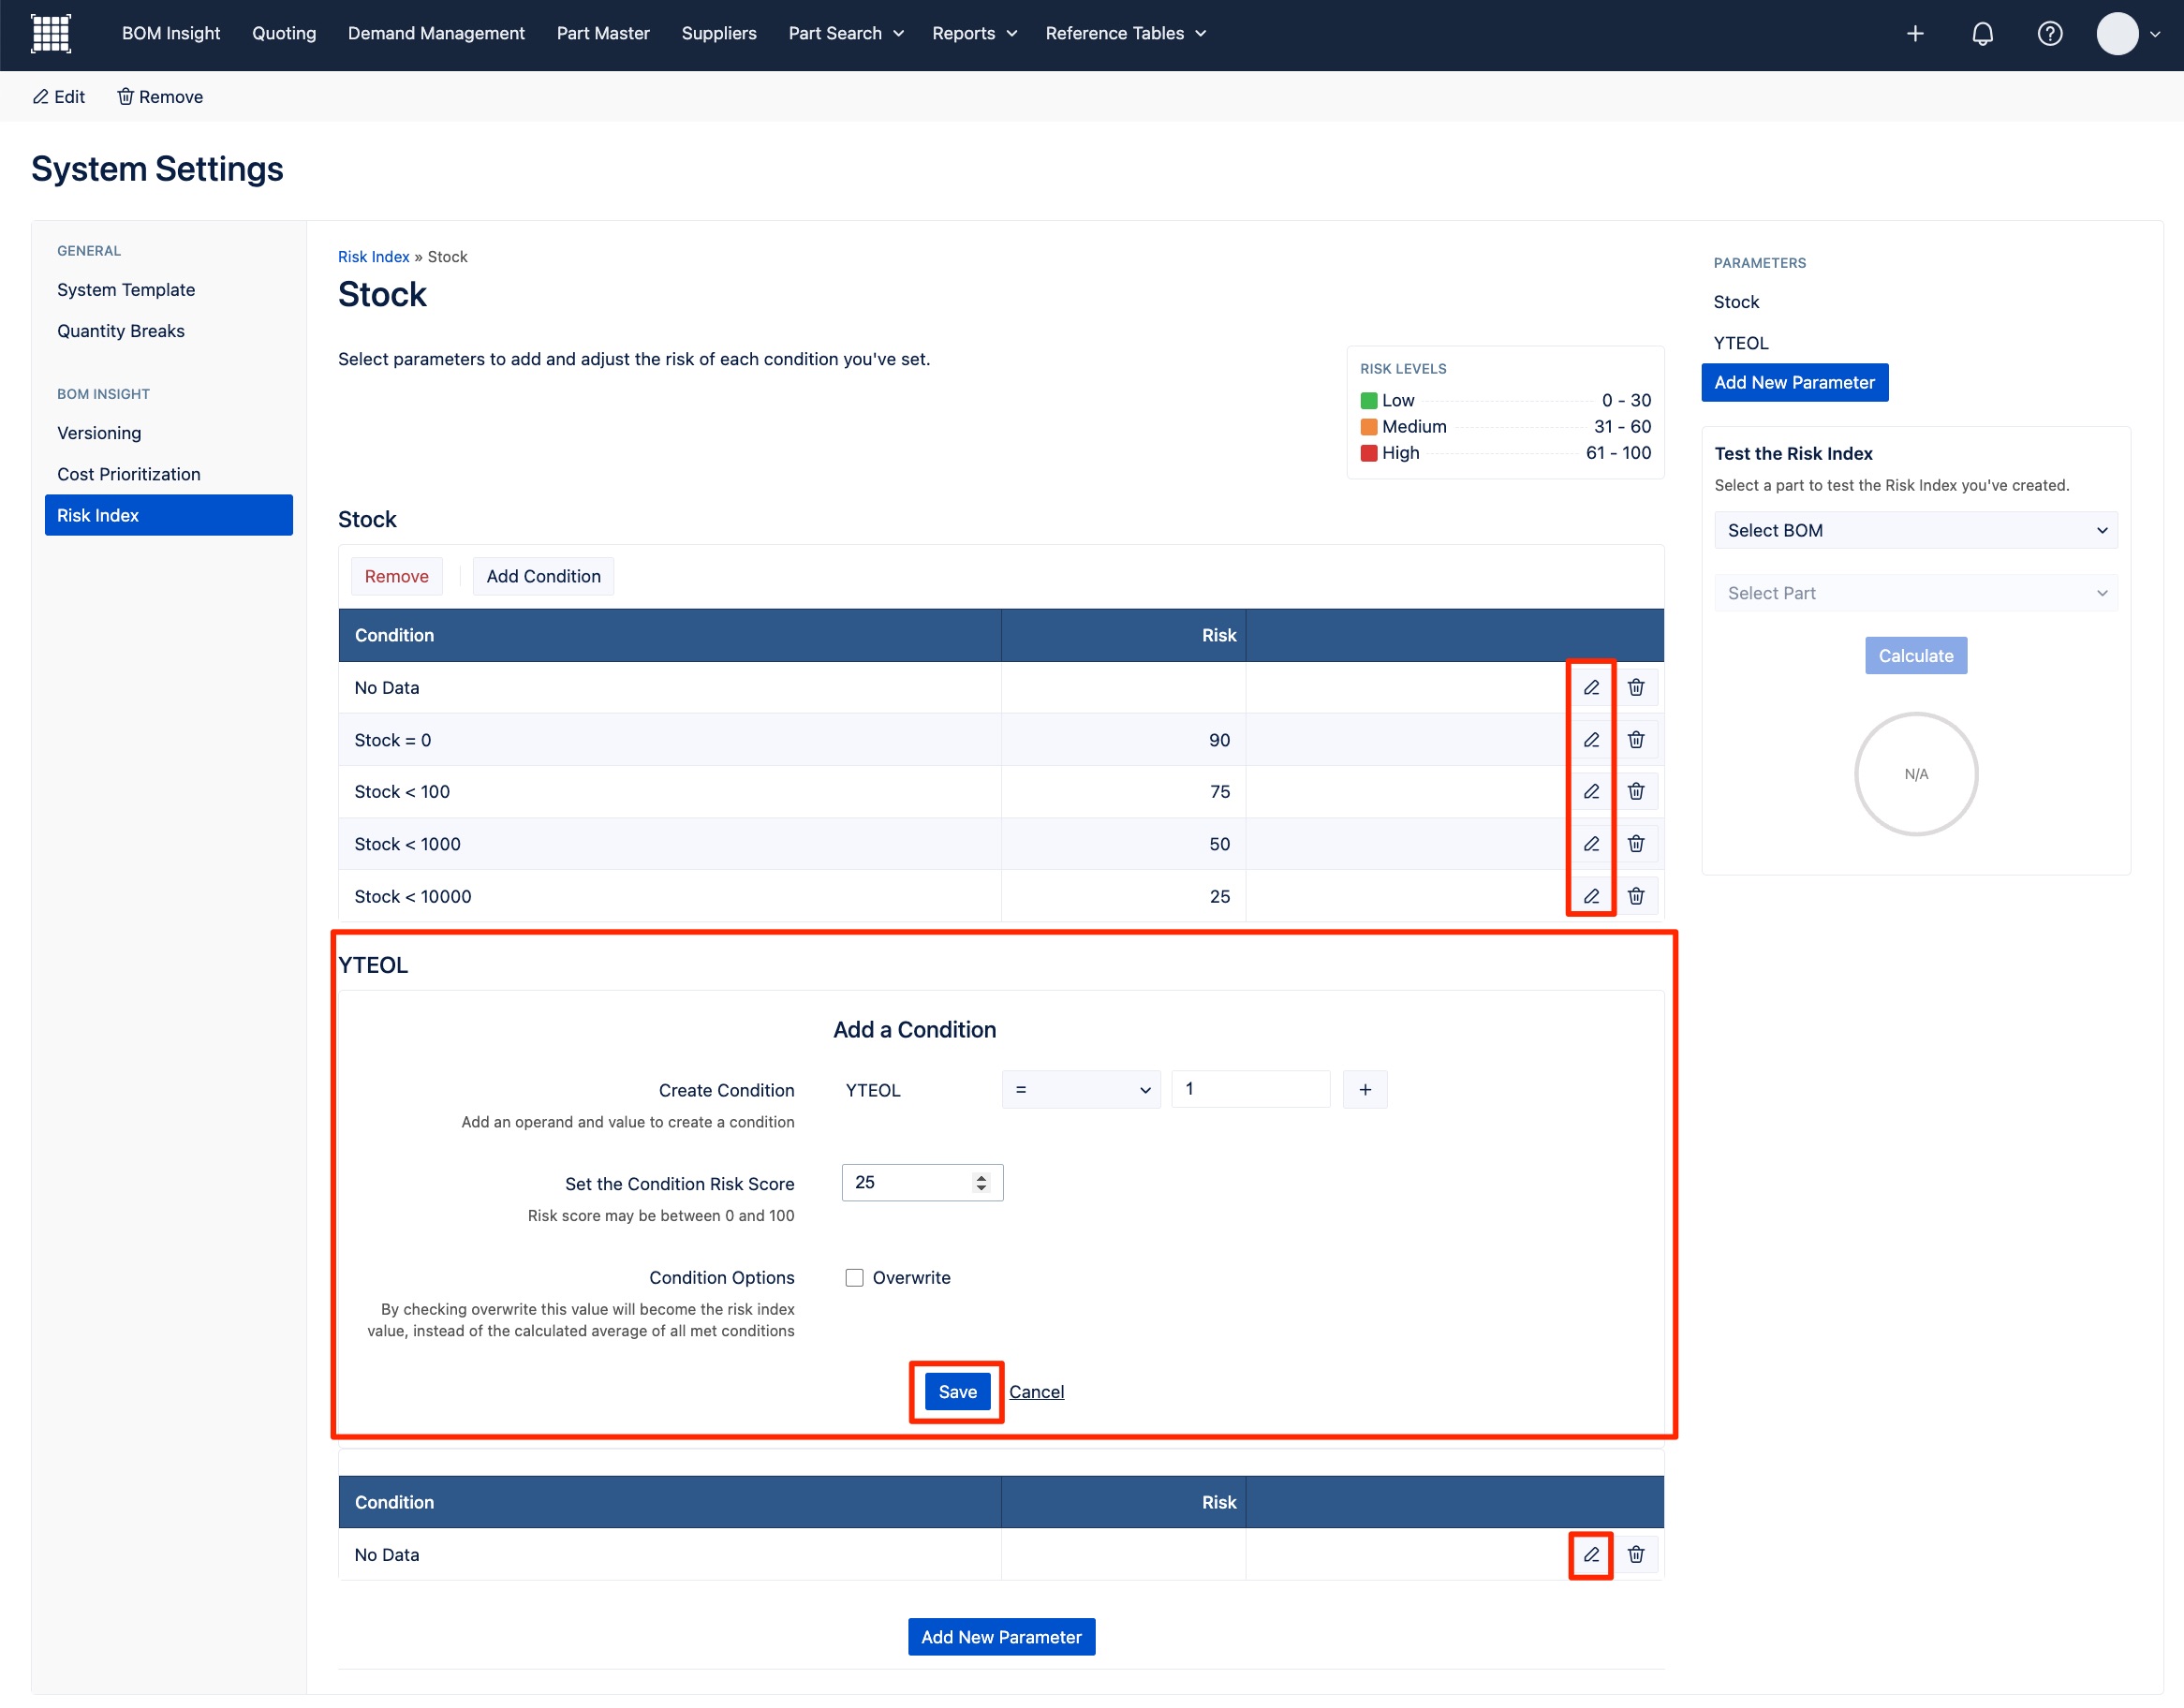The width and height of the screenshot is (2184, 1708).
Task: Go to Quoting
Action: click(x=284, y=34)
